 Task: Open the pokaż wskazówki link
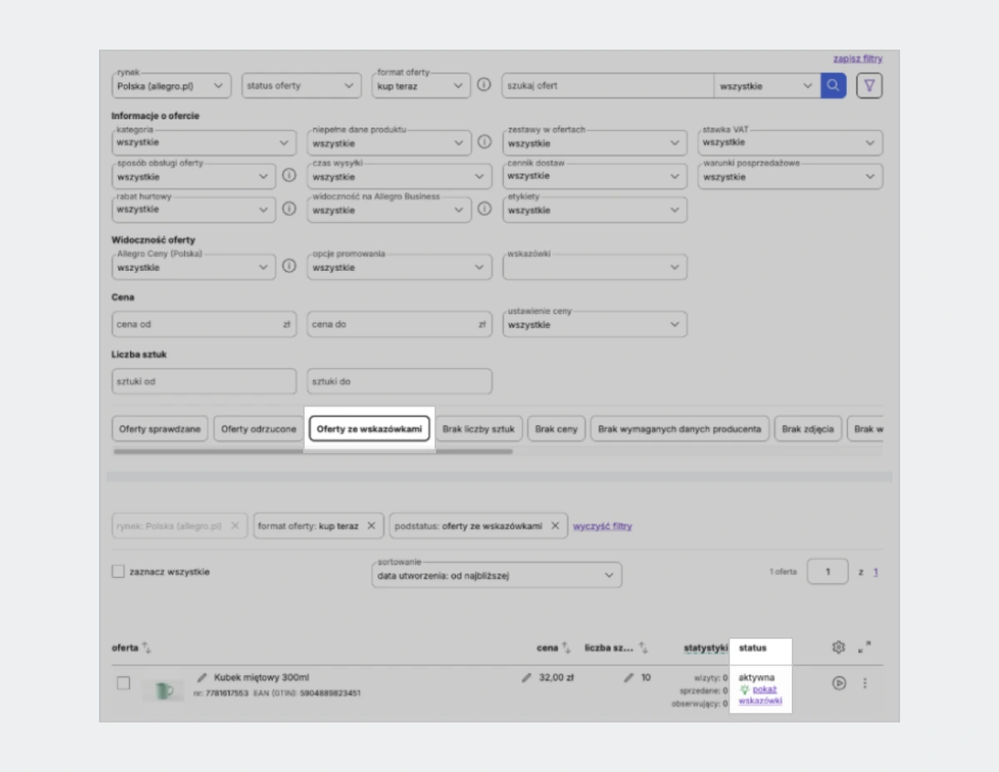tap(760, 695)
